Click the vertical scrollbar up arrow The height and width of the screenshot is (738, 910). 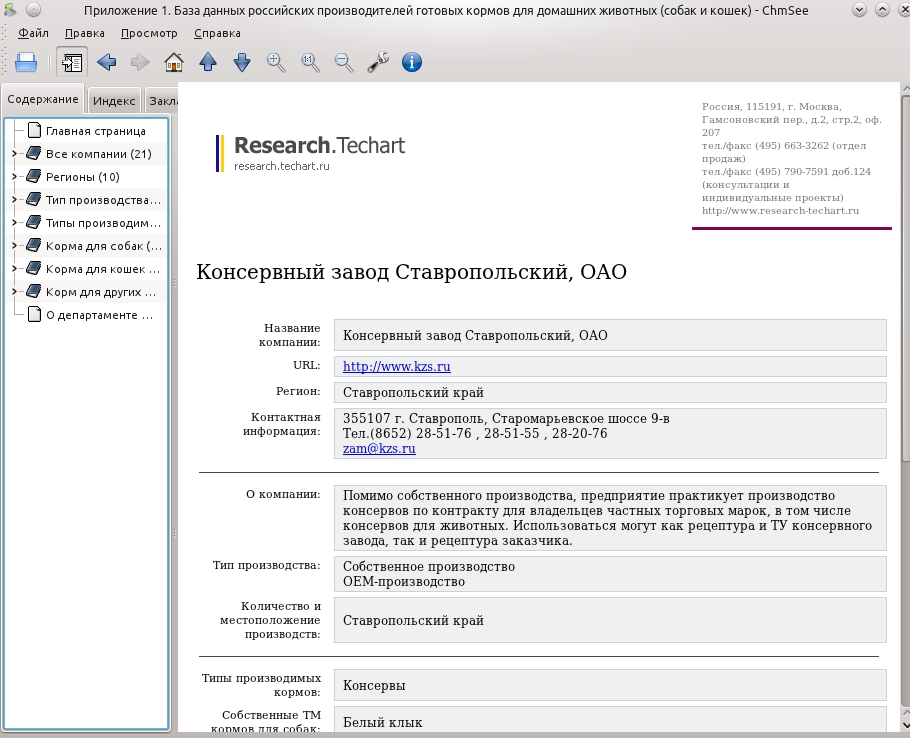point(905,89)
